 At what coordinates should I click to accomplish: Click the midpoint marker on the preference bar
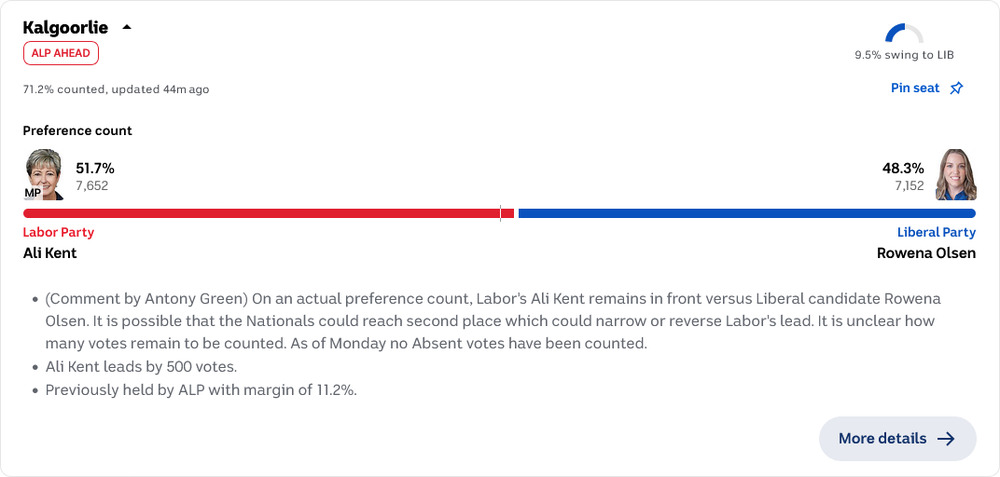[500, 214]
